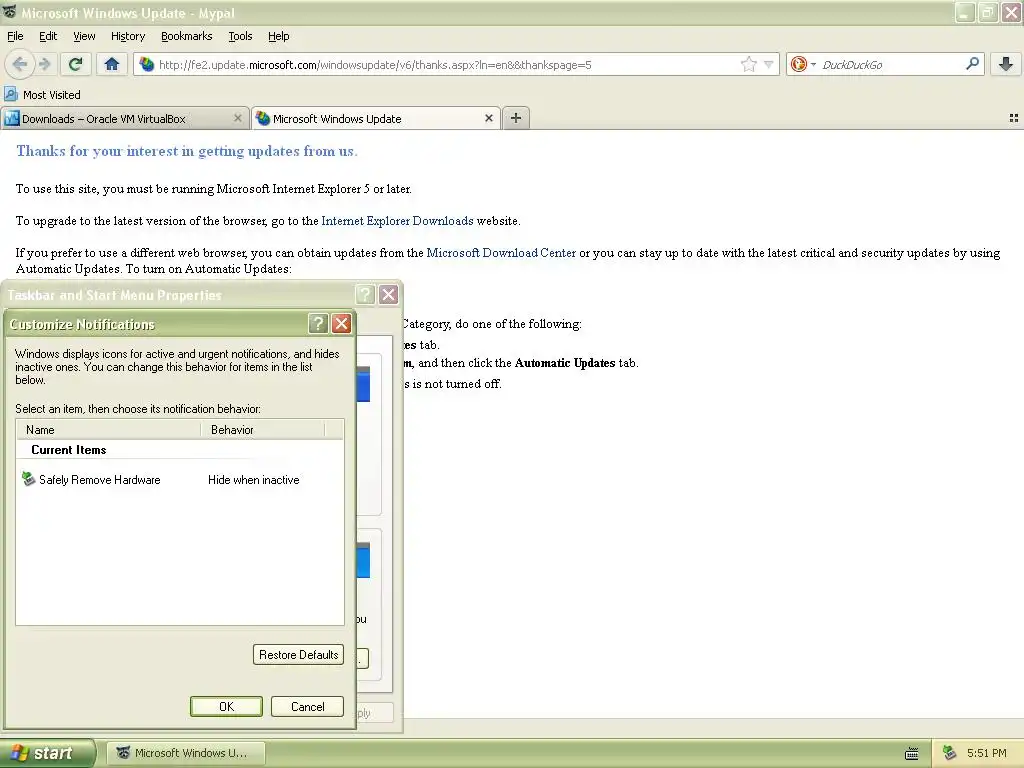1024x768 pixels.
Task: Open the Downloads arrow button
Action: point(1006,64)
